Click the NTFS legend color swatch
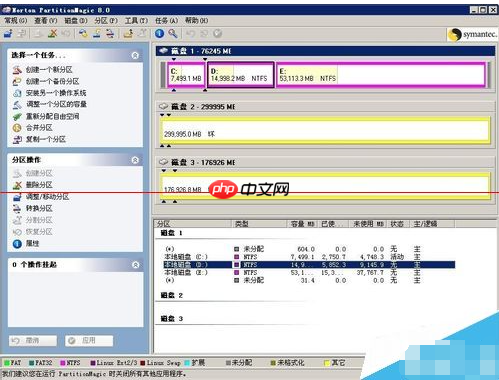The image size is (499, 380). tap(63, 363)
